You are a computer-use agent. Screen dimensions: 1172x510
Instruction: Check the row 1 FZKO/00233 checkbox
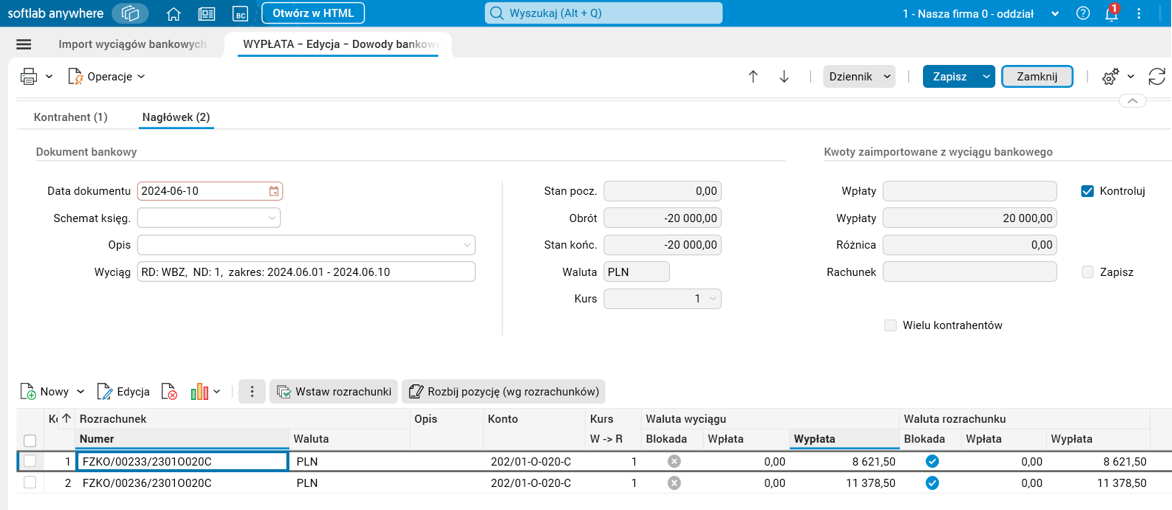[x=30, y=461]
